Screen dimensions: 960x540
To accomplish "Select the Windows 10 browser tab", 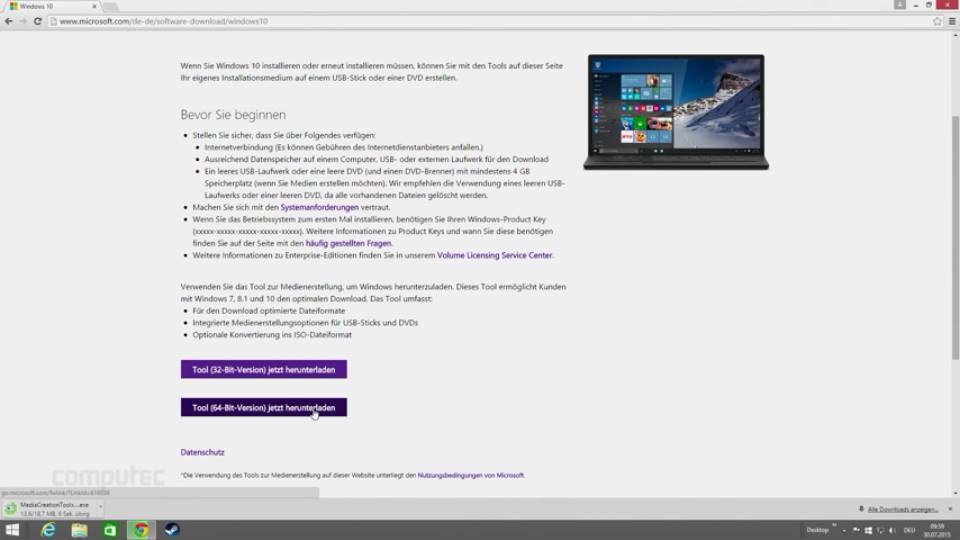I will coord(52,6).
